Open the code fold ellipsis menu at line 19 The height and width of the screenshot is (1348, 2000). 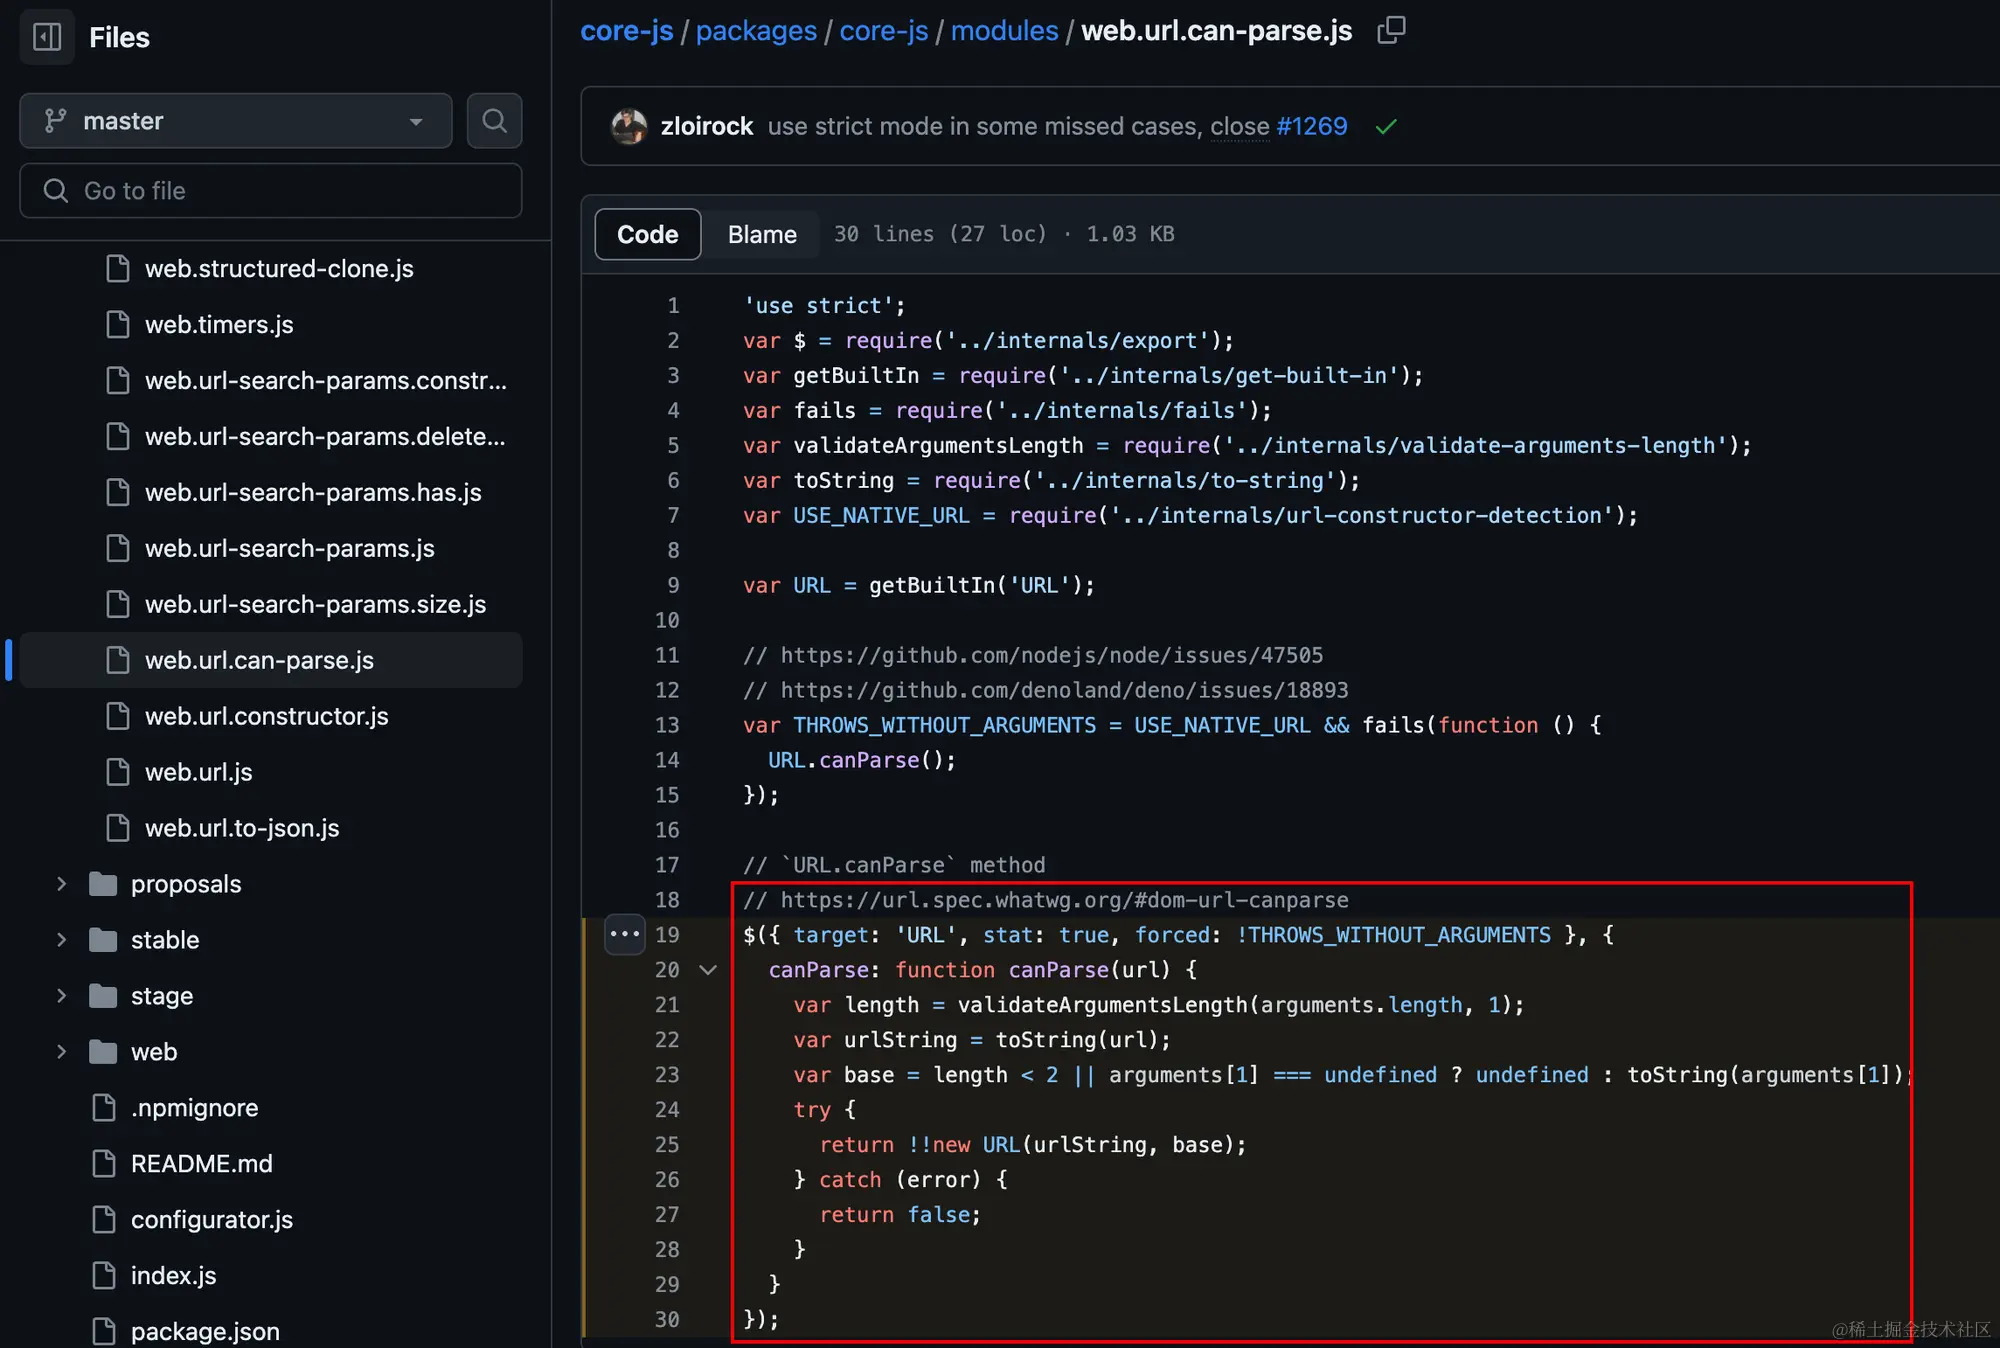pyautogui.click(x=624, y=934)
